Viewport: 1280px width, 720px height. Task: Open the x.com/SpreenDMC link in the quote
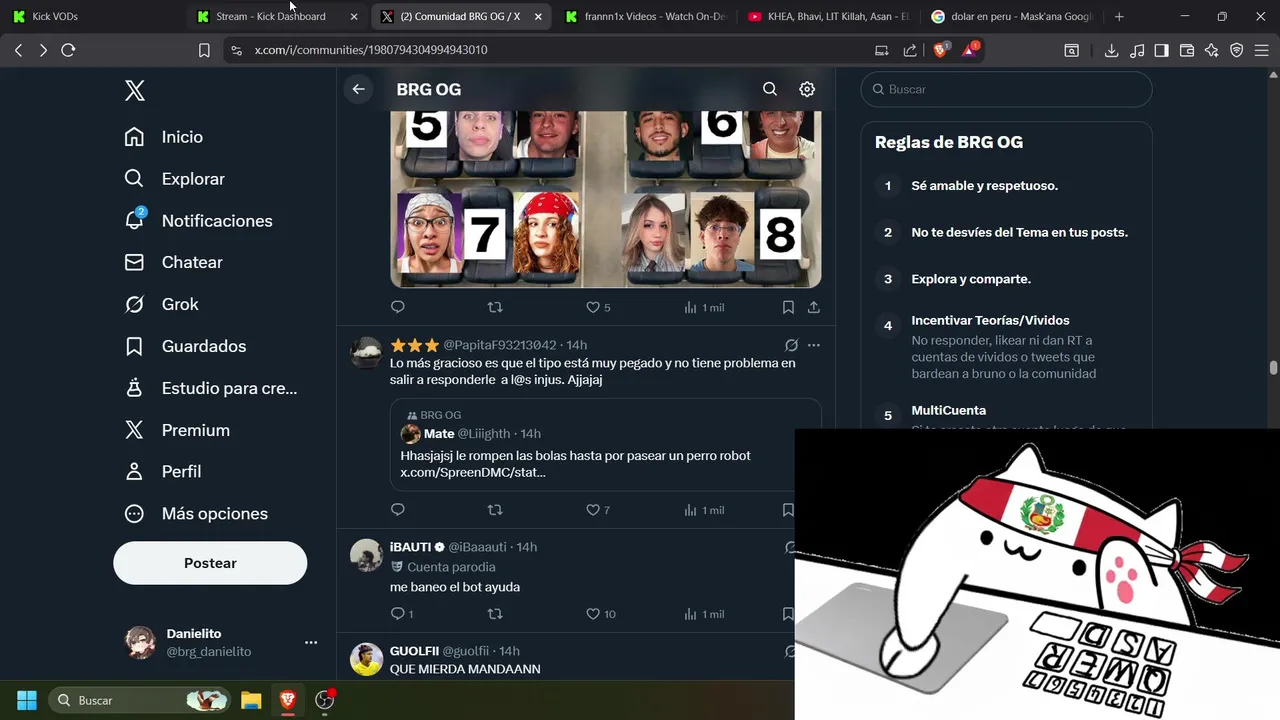(x=473, y=472)
